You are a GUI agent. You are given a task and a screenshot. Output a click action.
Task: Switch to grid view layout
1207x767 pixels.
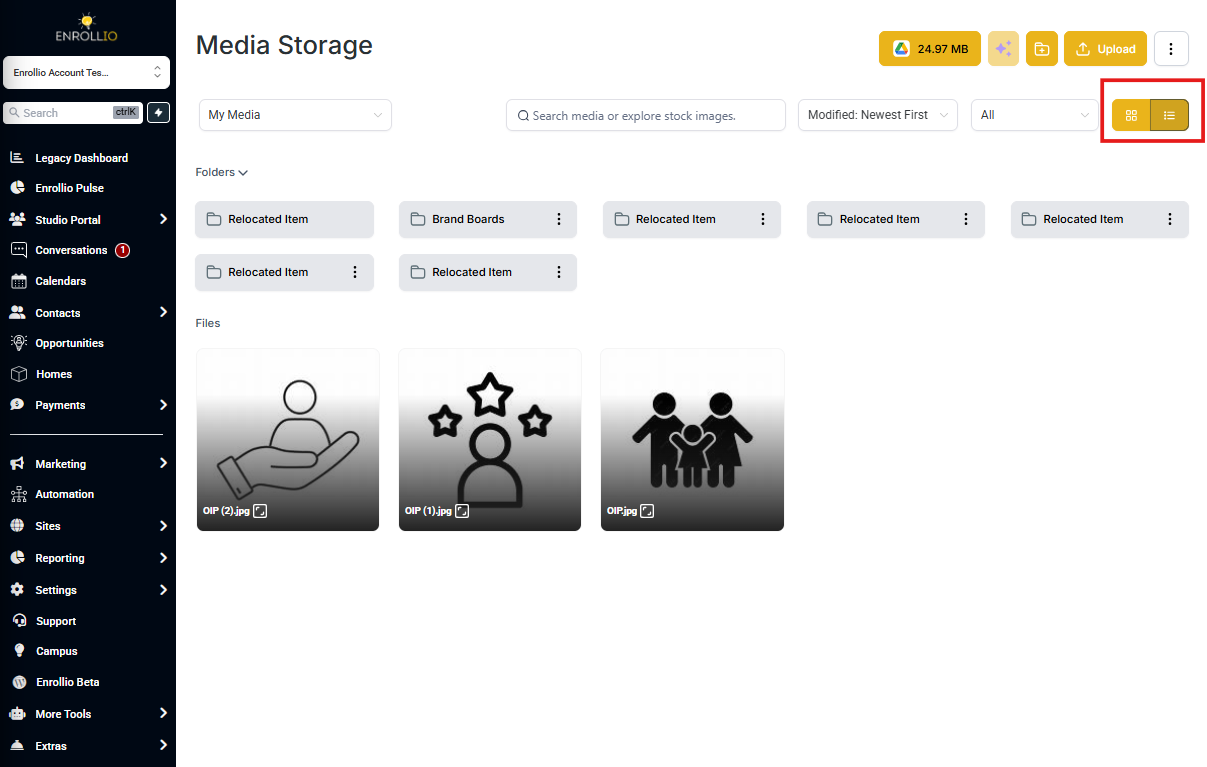(1131, 115)
